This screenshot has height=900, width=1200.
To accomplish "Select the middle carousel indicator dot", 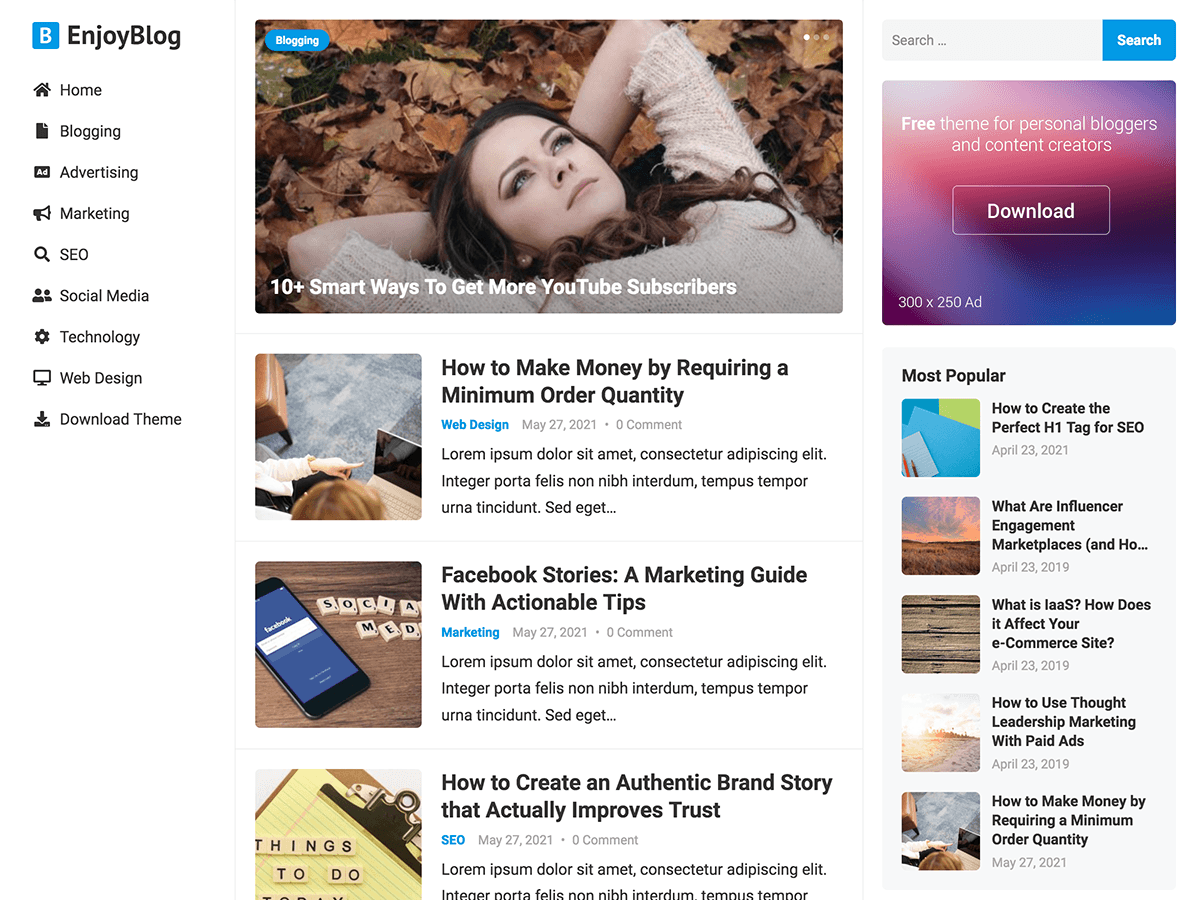I will (818, 37).
